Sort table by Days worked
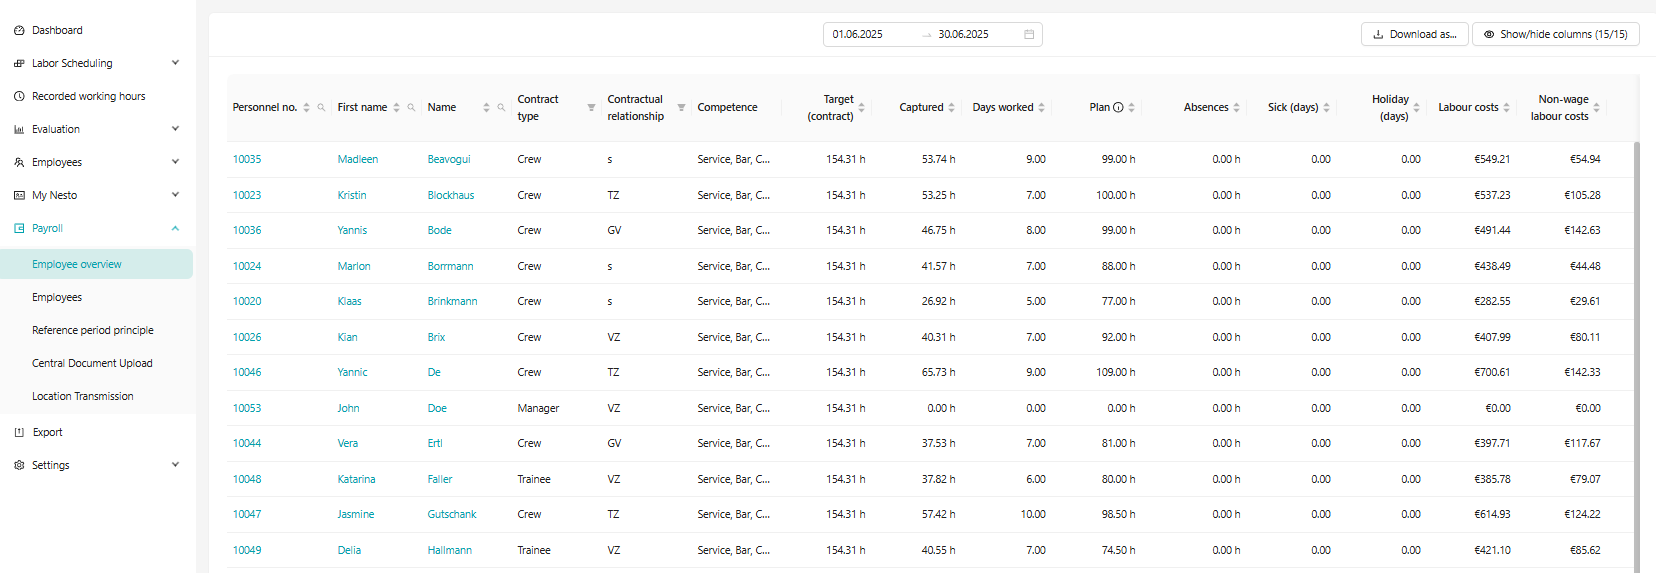Image resolution: width=1656 pixels, height=573 pixels. click(x=1041, y=108)
